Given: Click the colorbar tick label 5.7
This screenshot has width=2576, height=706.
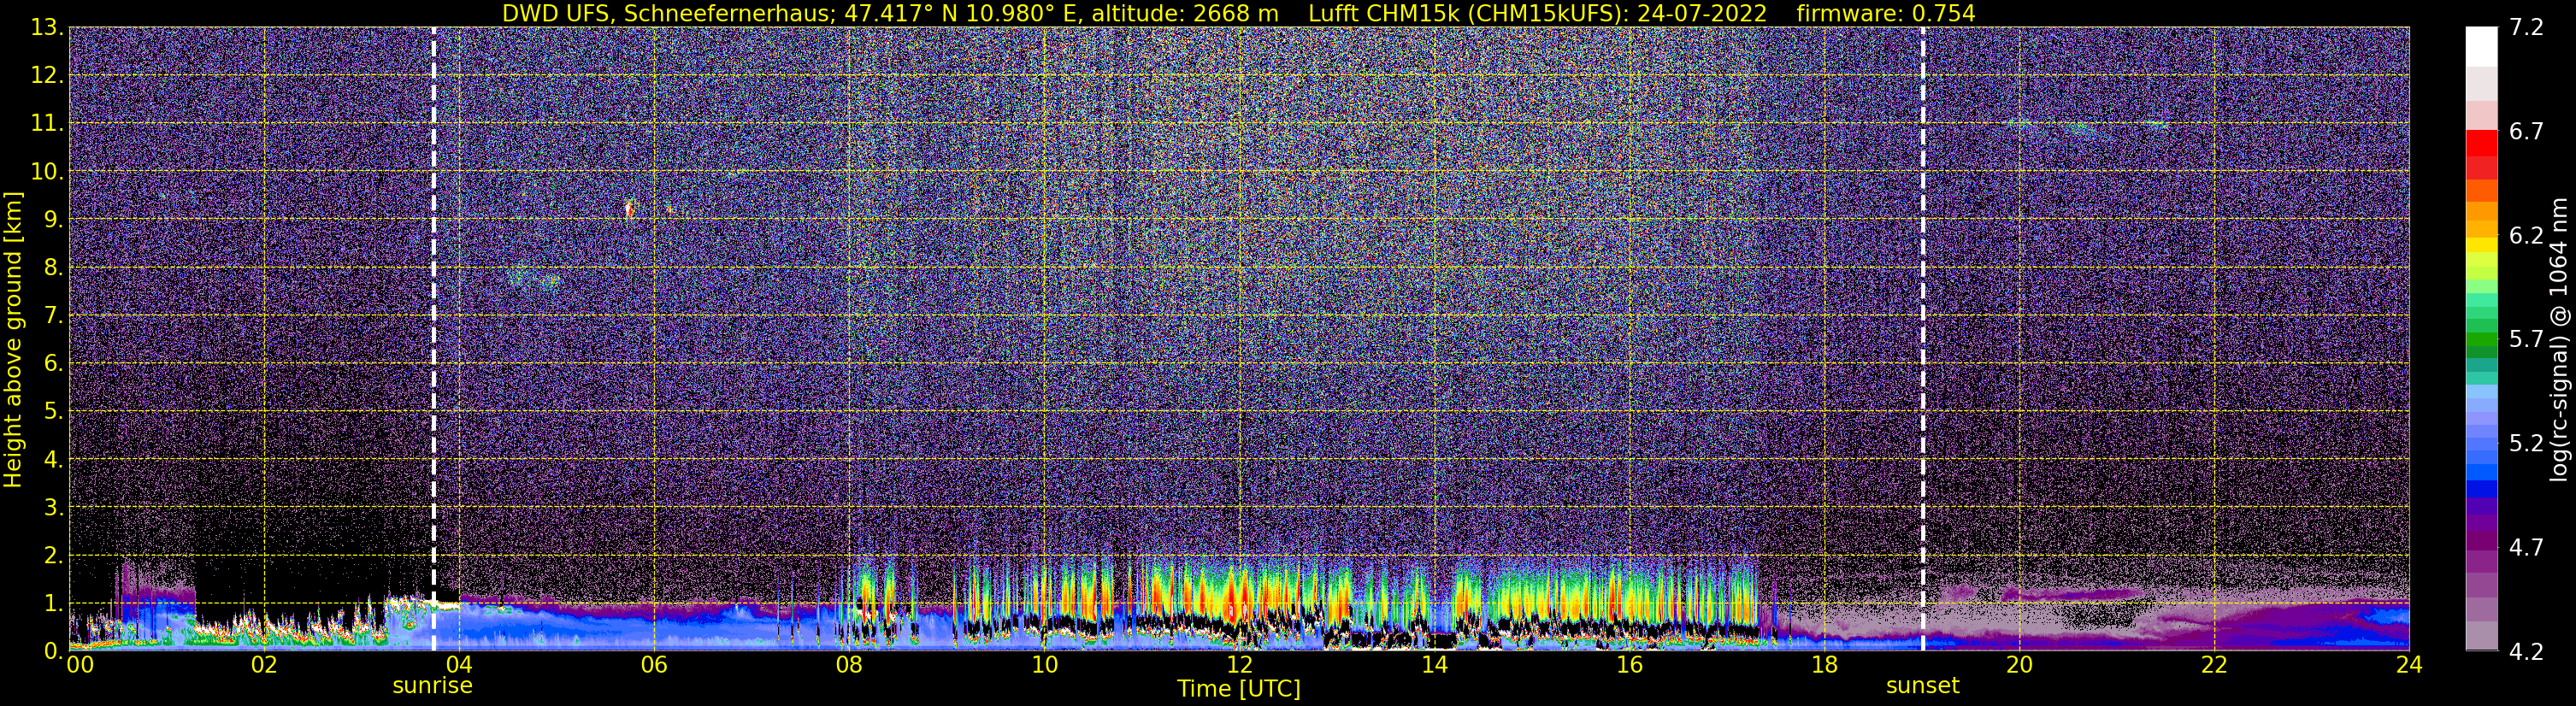Looking at the screenshot, I should (x=2526, y=339).
